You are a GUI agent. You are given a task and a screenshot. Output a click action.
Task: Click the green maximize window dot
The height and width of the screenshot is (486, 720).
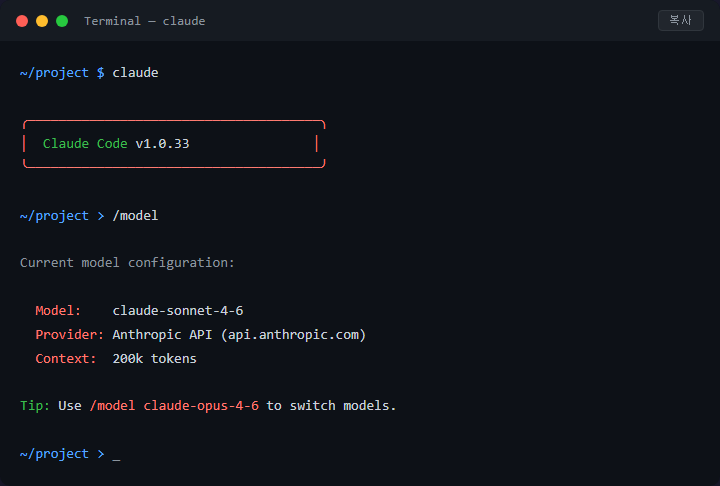62,21
